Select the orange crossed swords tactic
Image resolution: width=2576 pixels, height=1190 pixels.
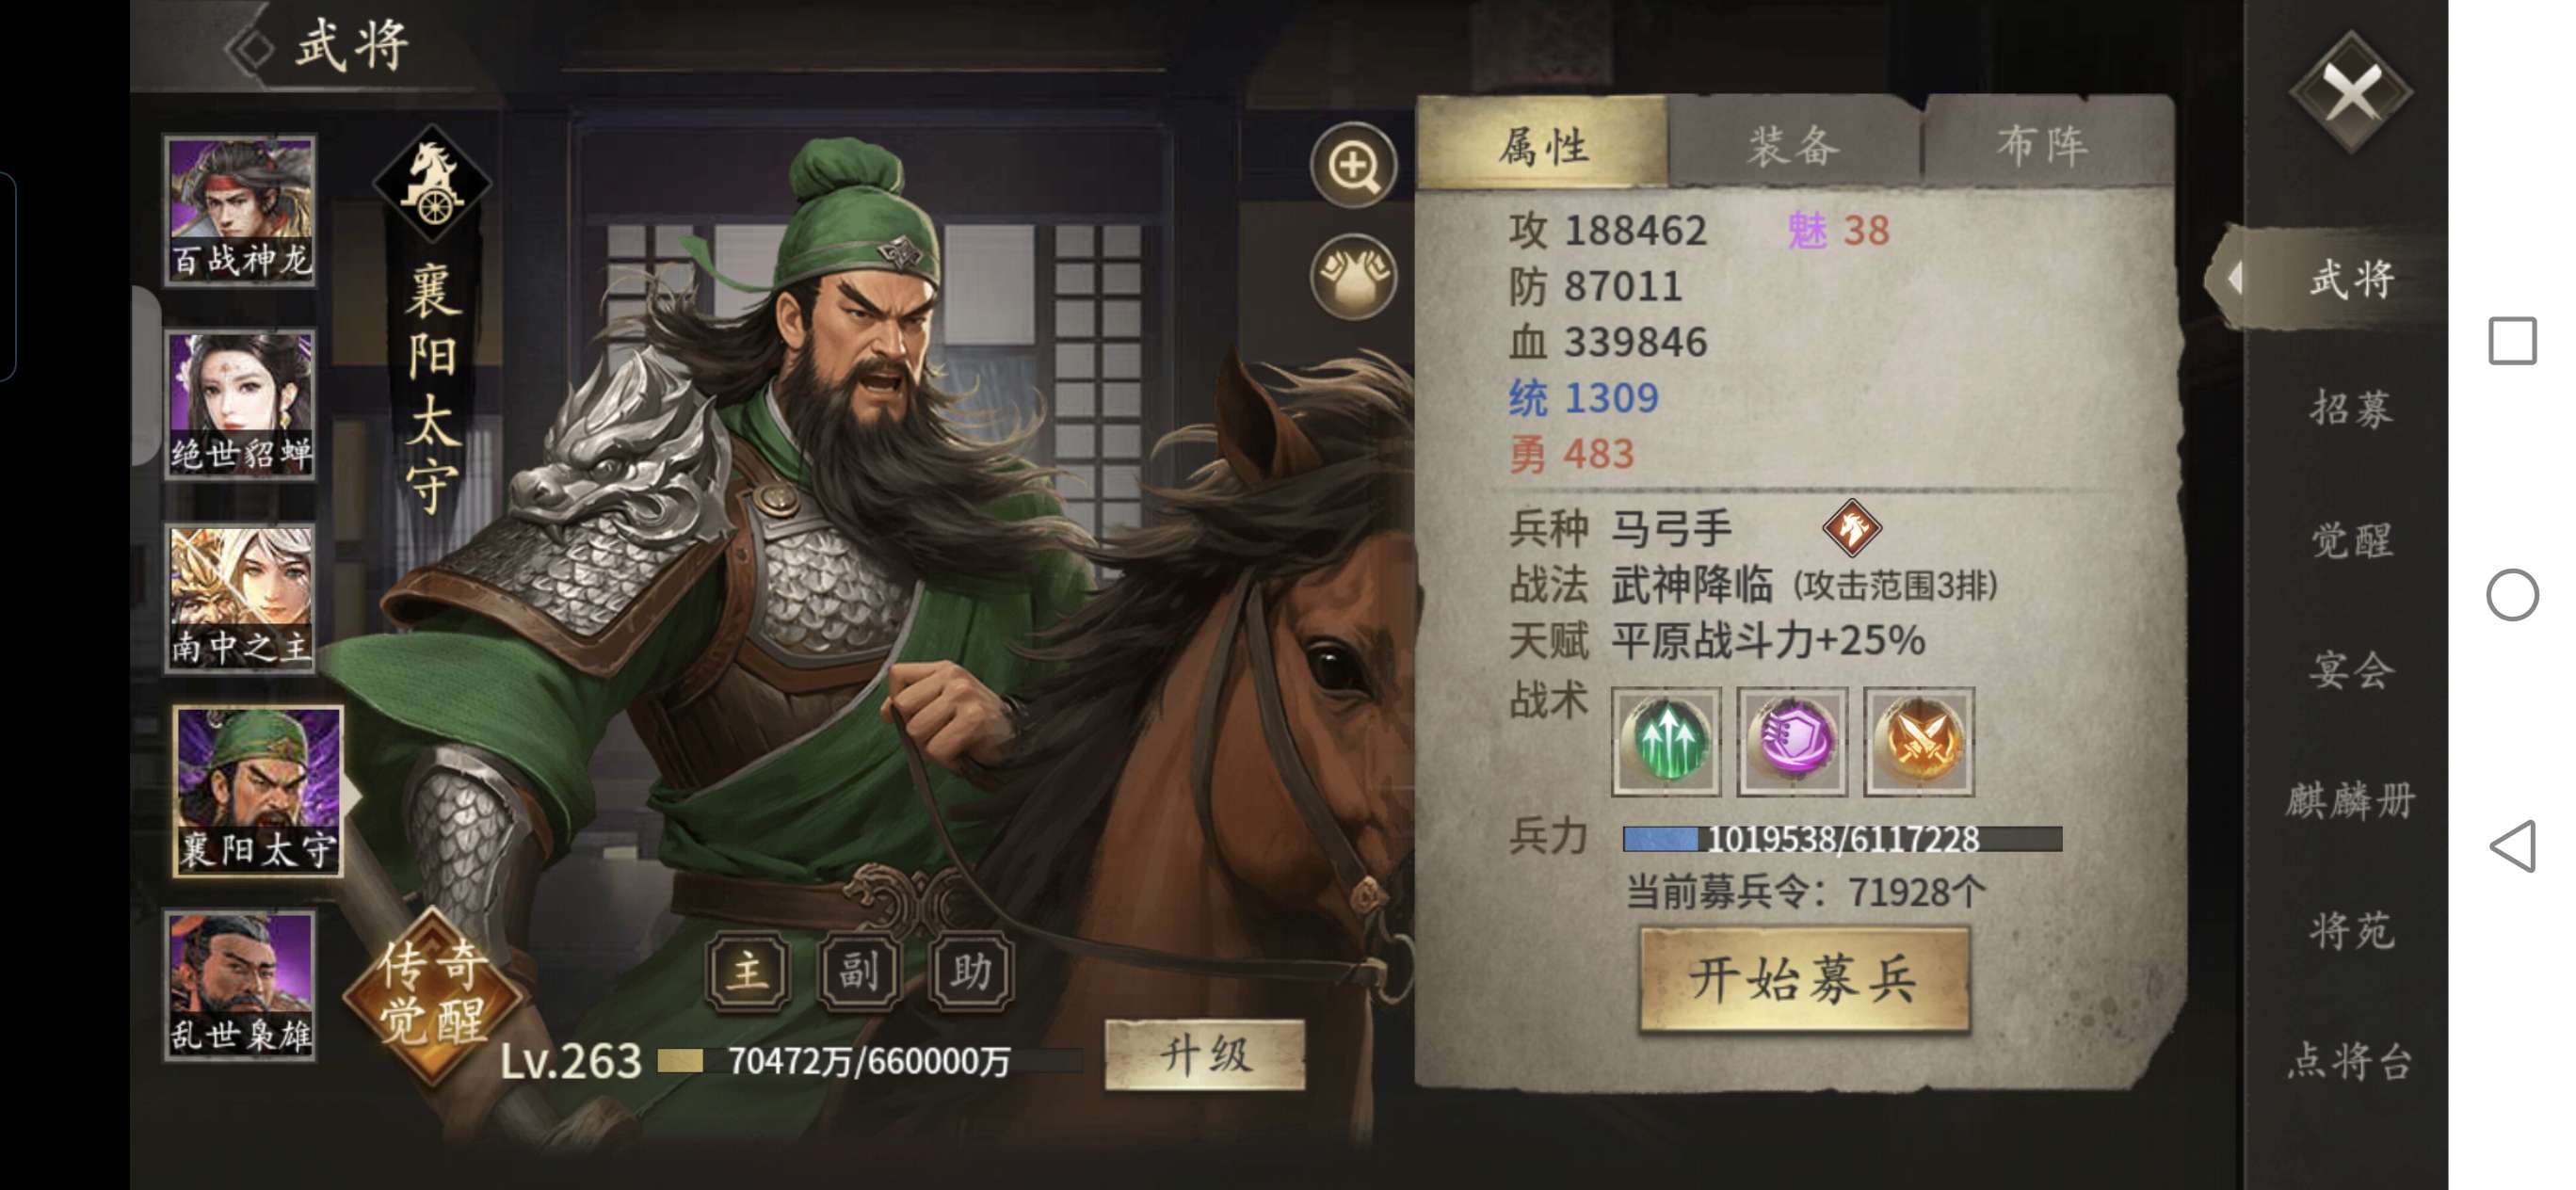point(1919,741)
